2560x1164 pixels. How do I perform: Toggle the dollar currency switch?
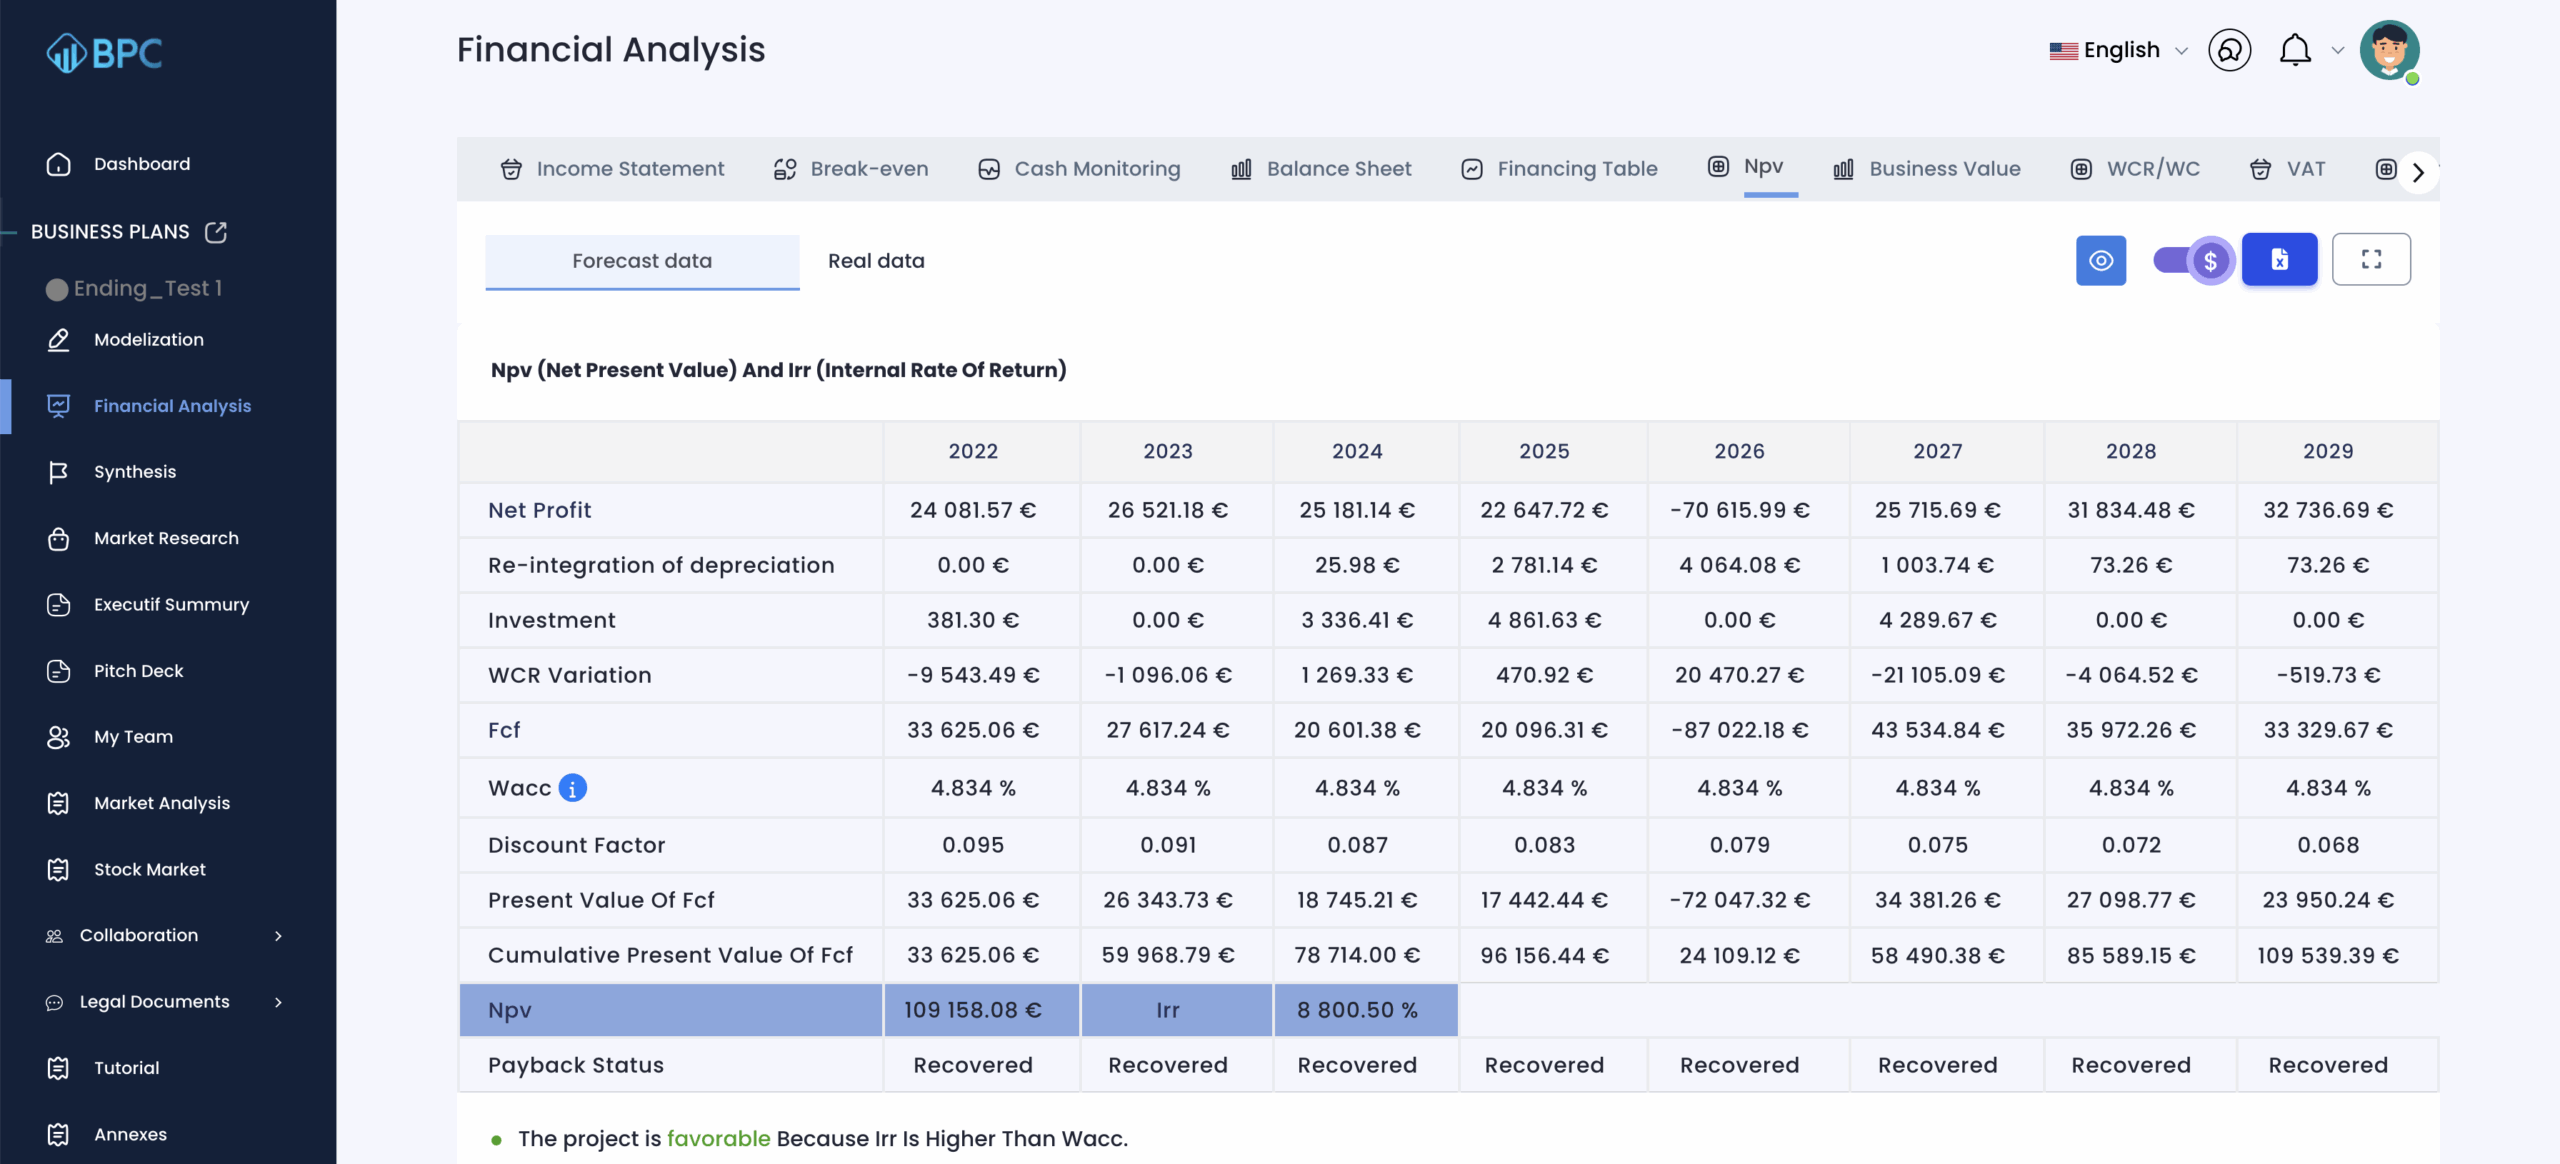coord(2193,261)
